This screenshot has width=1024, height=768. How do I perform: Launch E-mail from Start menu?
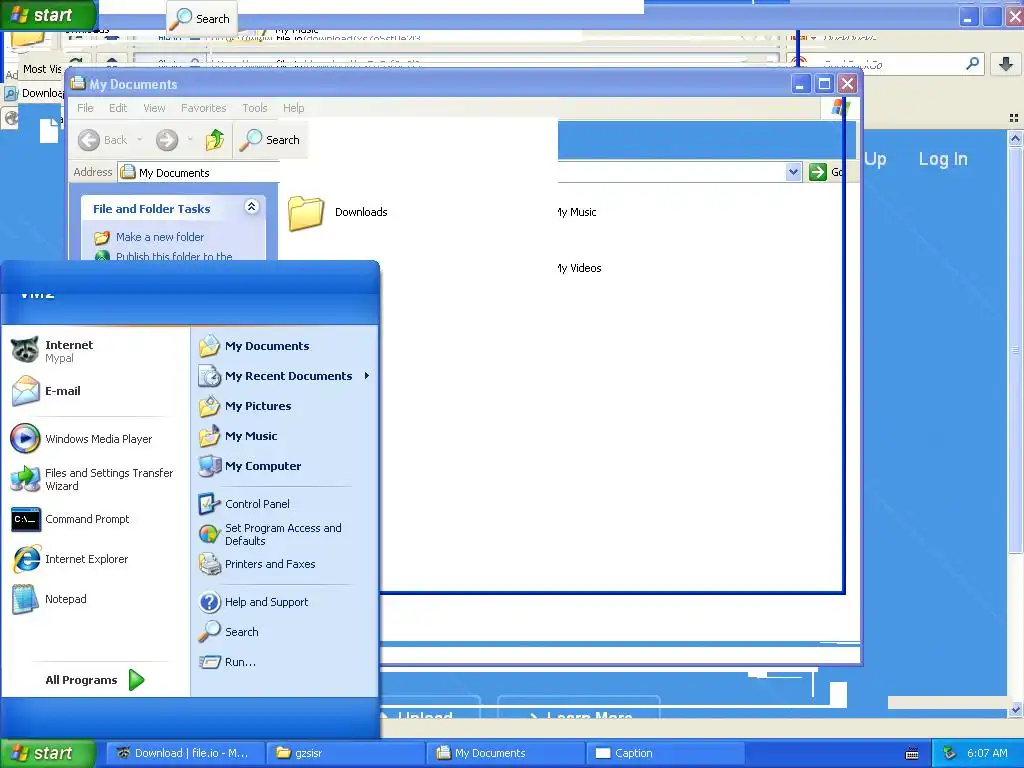coord(47,391)
